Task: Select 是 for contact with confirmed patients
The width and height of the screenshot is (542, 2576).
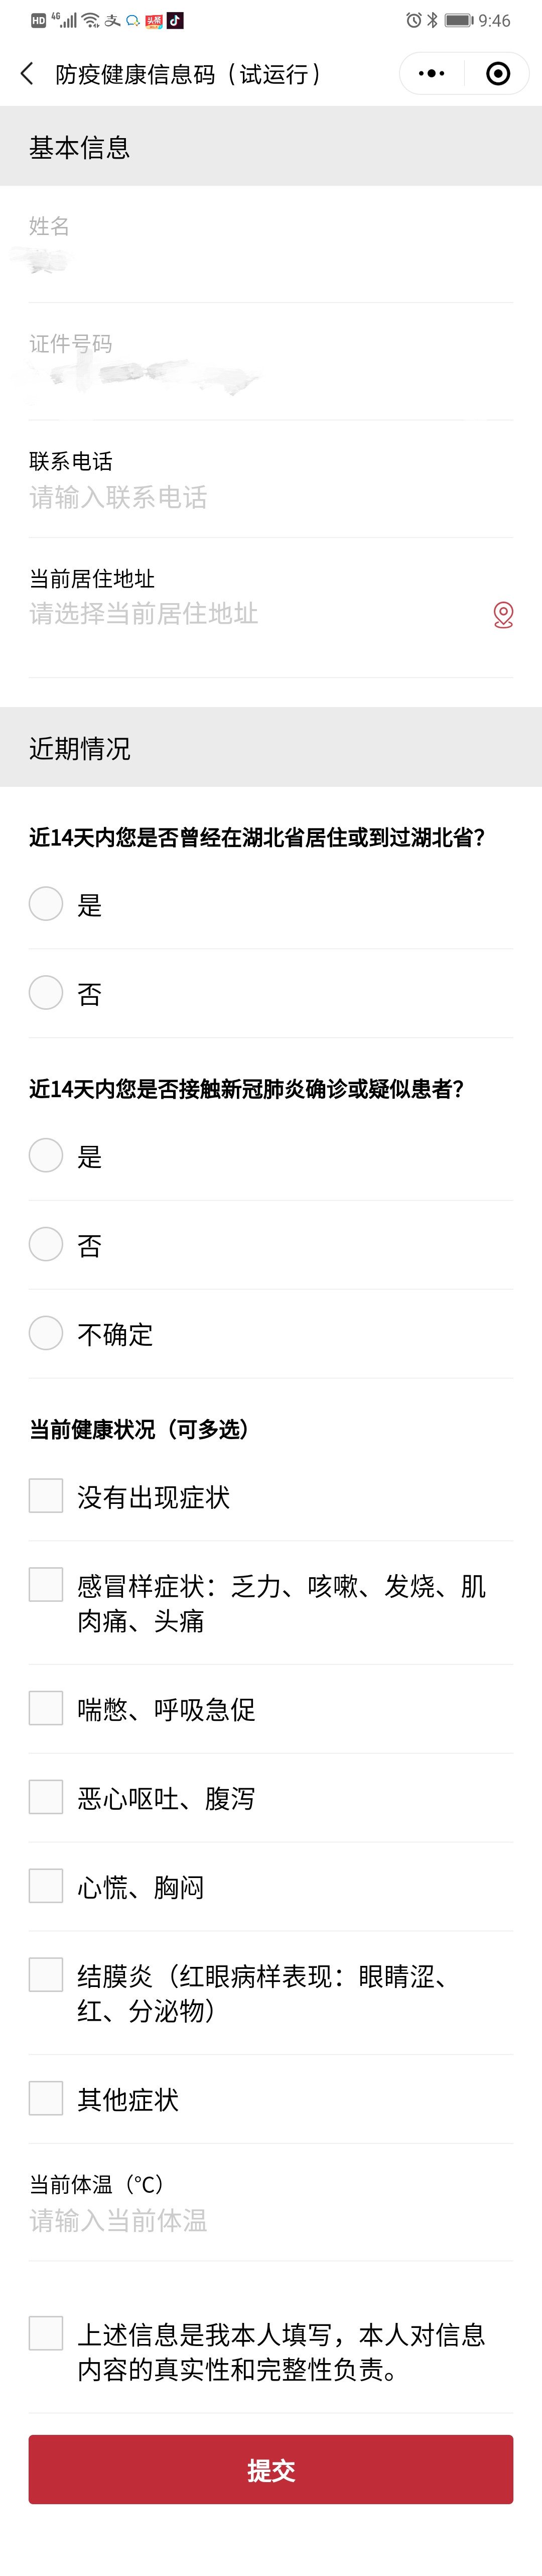Action: pyautogui.click(x=46, y=1156)
